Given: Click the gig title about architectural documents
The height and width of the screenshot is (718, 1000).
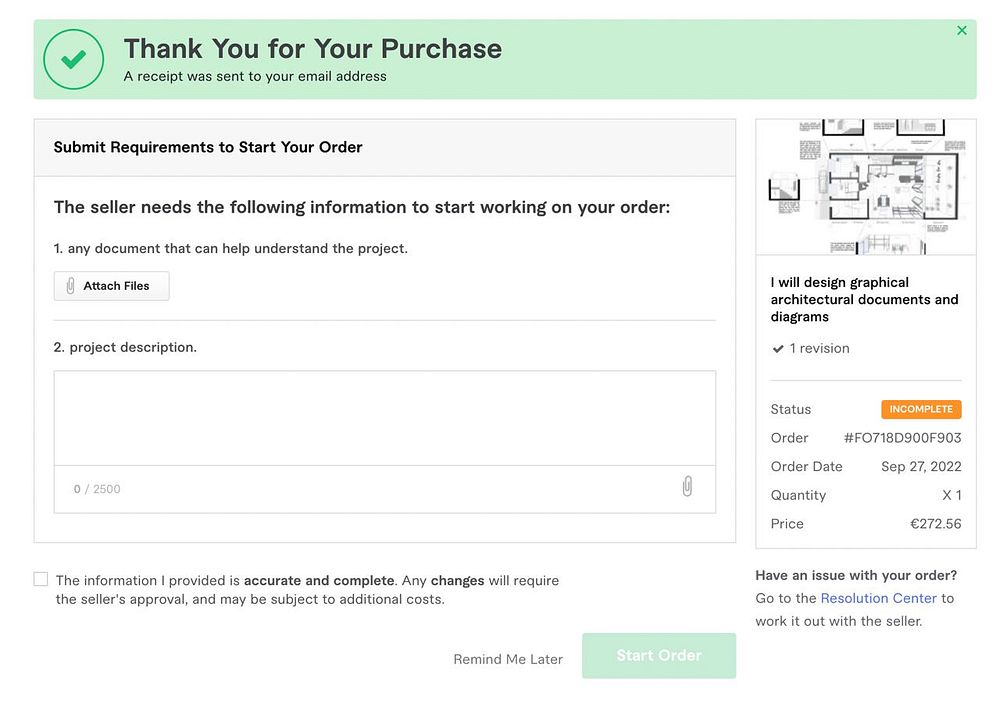Looking at the screenshot, I should click(864, 299).
